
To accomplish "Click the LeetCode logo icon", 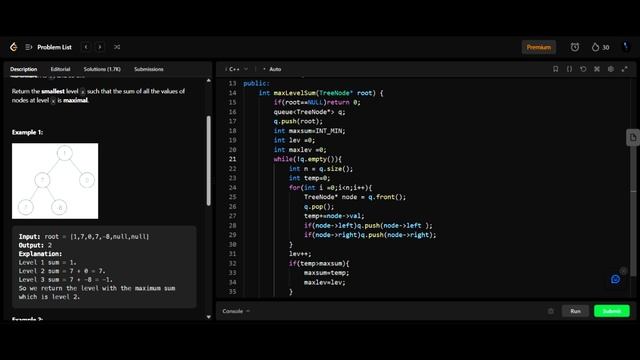I will [x=13, y=47].
